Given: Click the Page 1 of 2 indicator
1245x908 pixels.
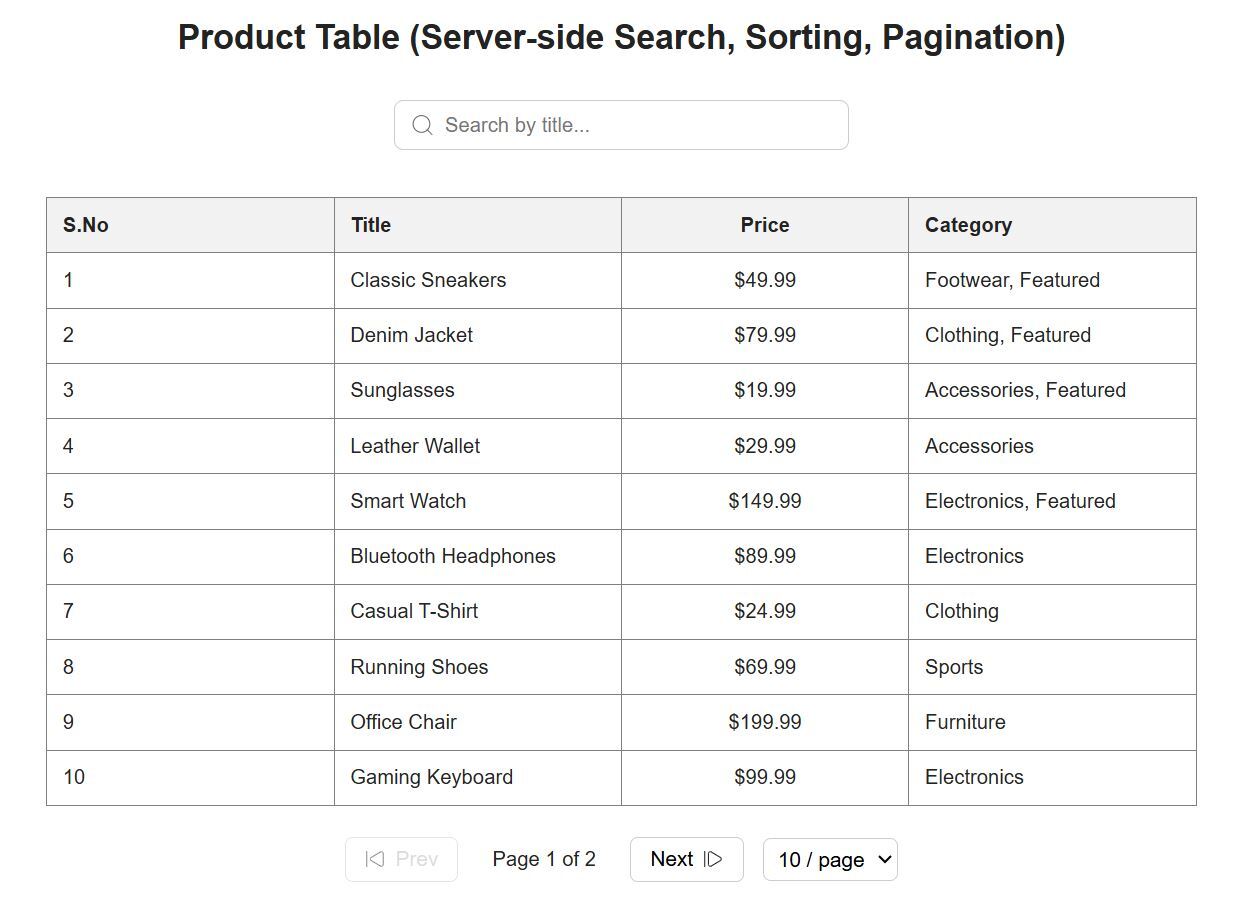Looking at the screenshot, I should pyautogui.click(x=544, y=859).
